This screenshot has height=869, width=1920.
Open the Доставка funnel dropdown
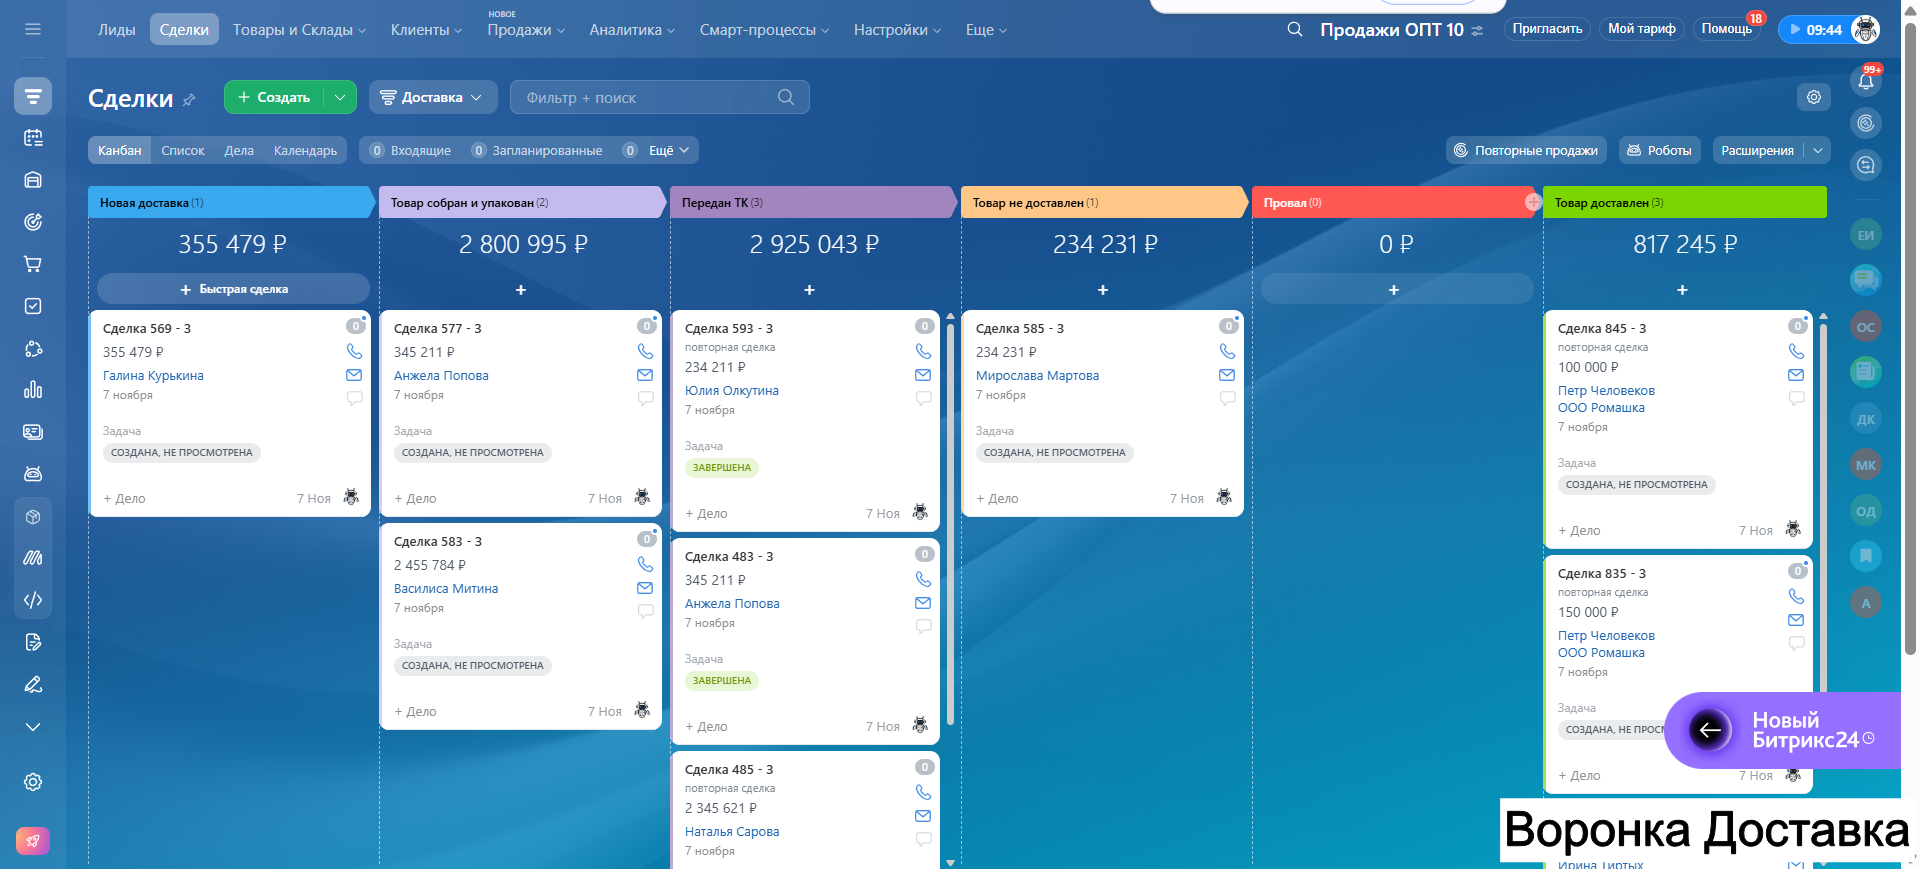[432, 97]
